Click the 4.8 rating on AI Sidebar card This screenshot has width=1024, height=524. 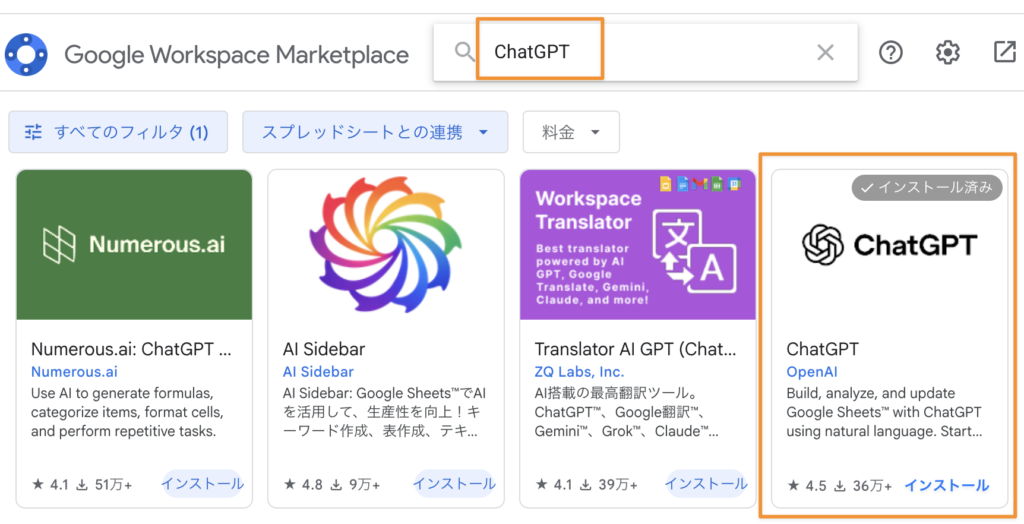(302, 485)
